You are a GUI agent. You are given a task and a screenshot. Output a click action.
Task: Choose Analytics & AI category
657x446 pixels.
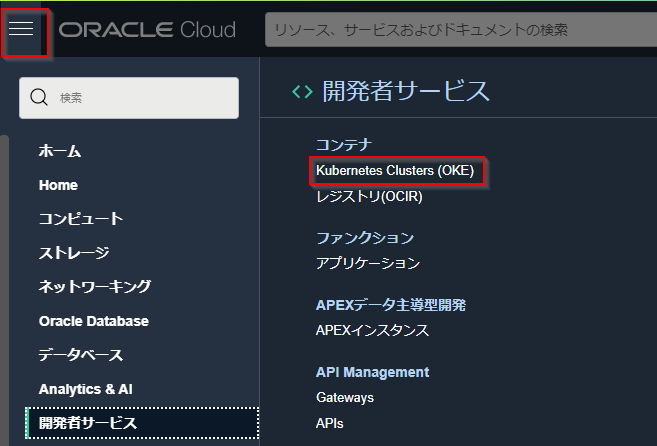click(x=86, y=388)
